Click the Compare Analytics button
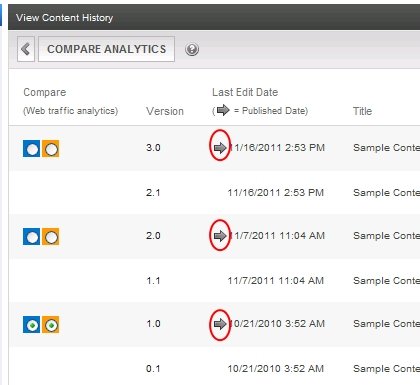Screen dimensions: 420x385 (x=106, y=49)
